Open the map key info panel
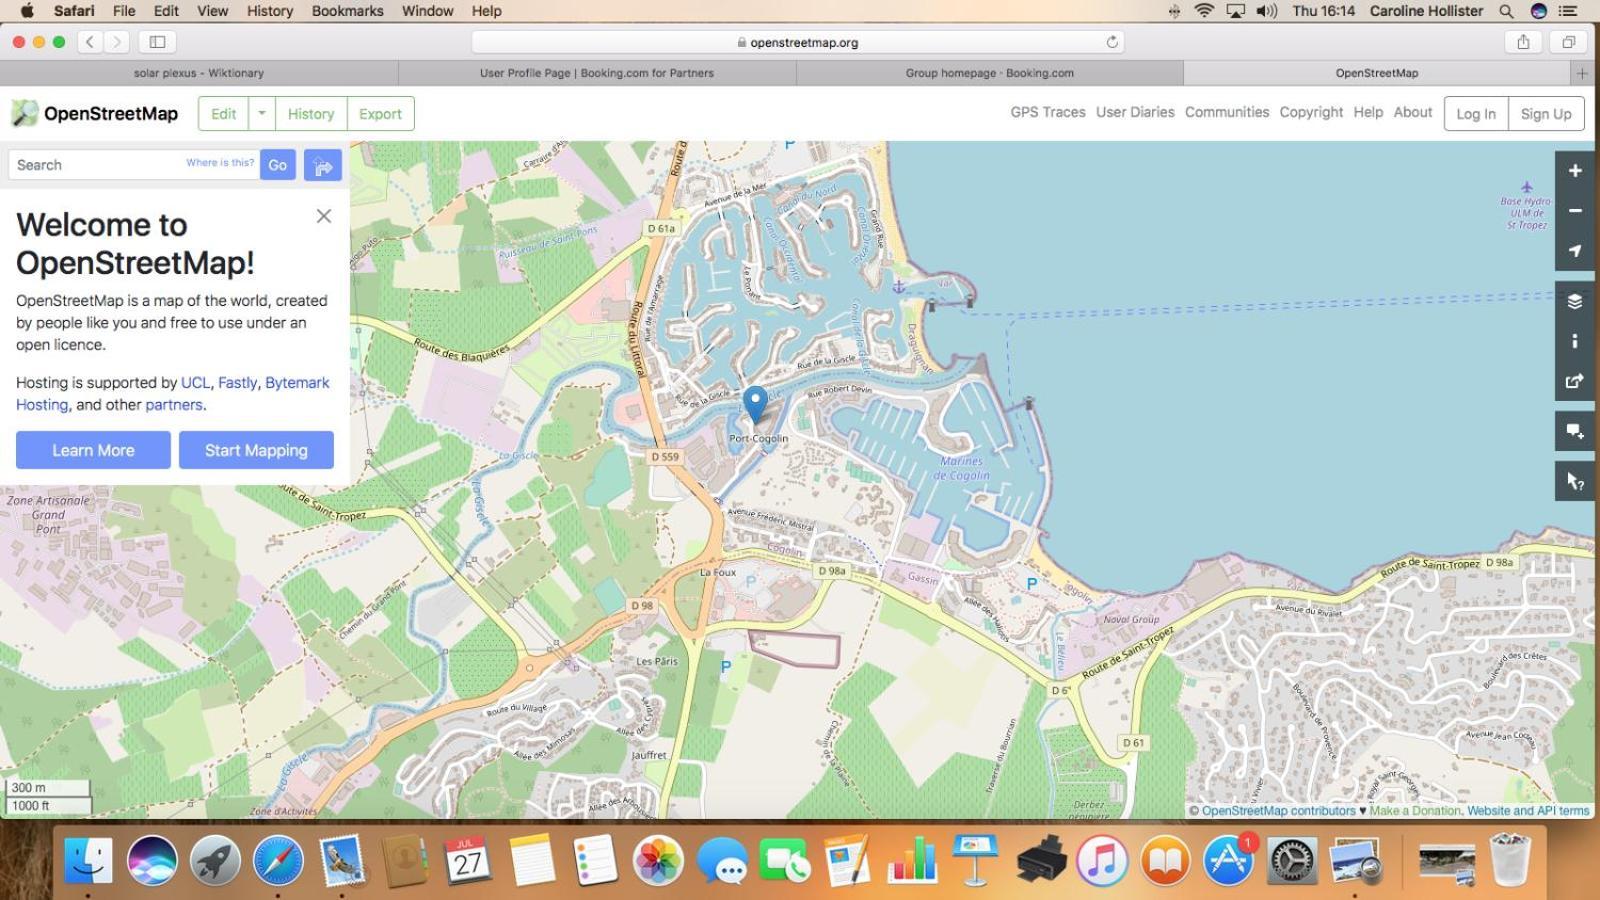The height and width of the screenshot is (900, 1600). tap(1575, 341)
